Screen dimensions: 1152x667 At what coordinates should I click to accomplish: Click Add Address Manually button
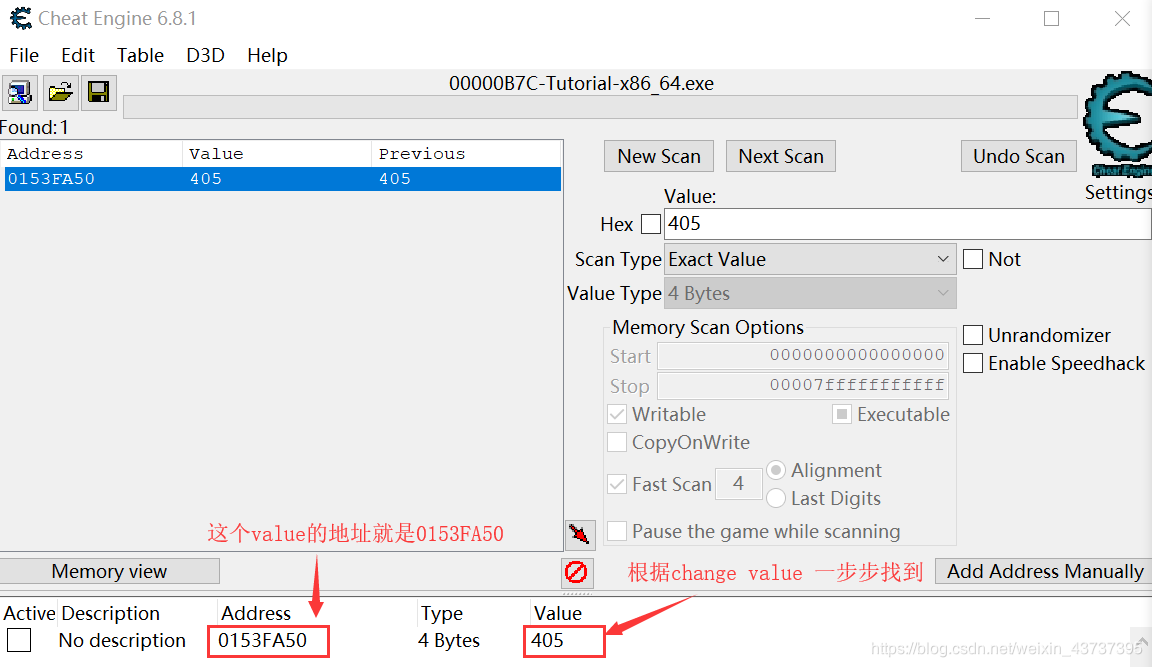(1044, 572)
